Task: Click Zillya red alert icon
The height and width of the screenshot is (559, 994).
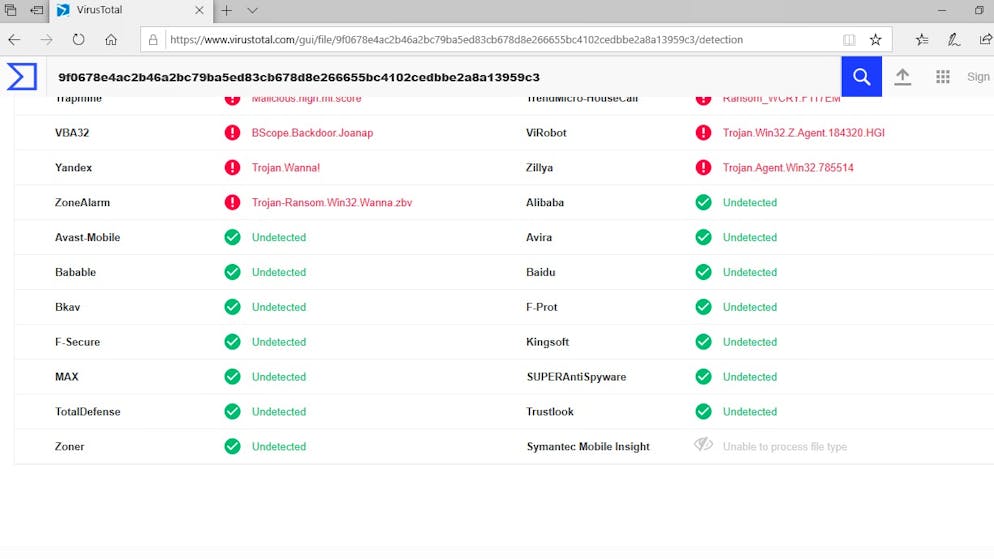Action: pyautogui.click(x=704, y=167)
